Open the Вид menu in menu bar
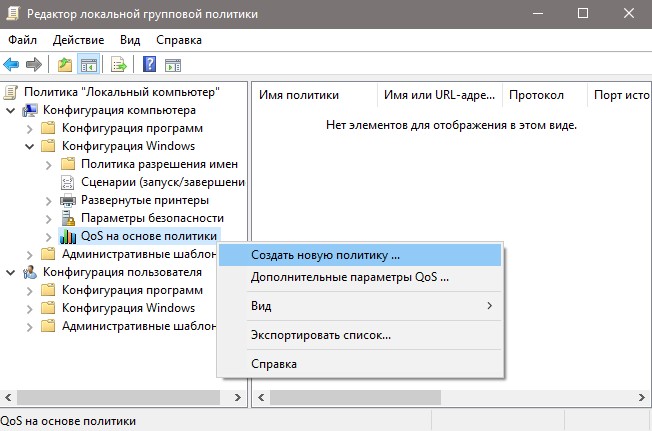Screen dimensions: 652x431 coord(130,40)
